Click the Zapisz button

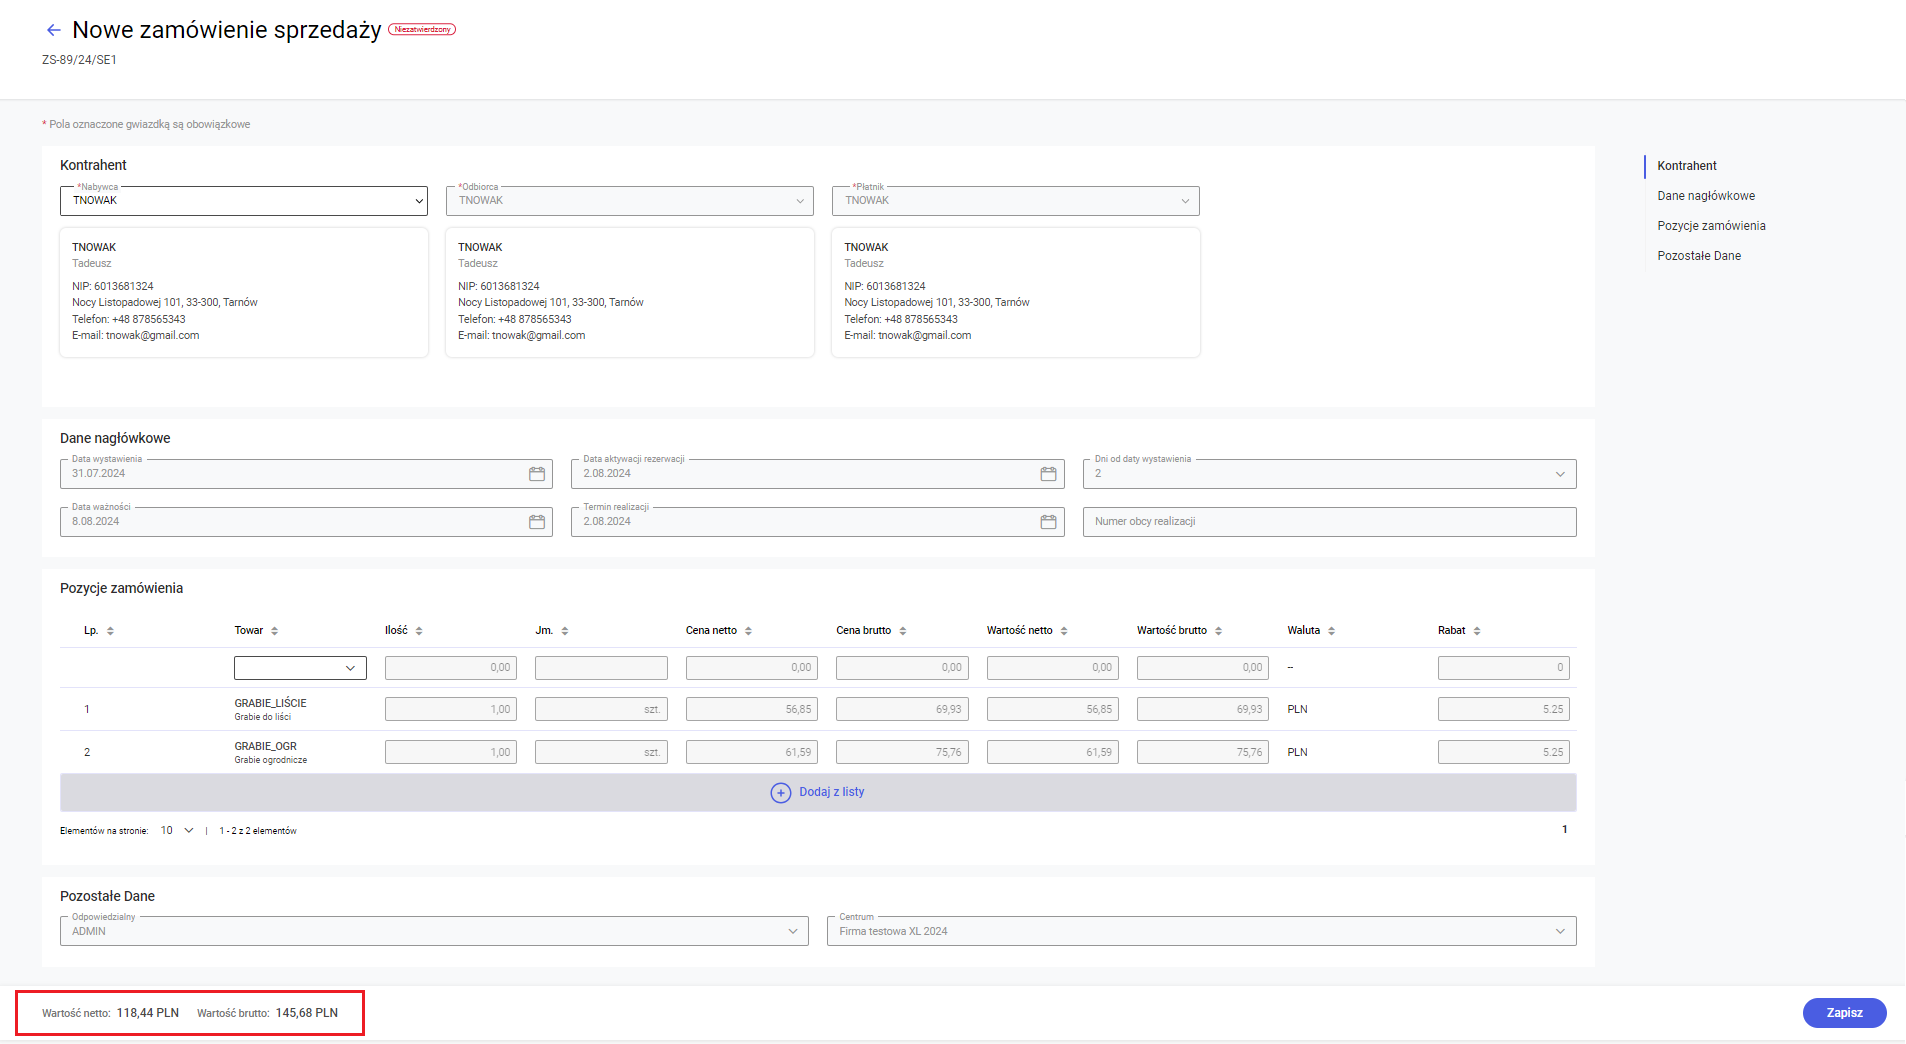[x=1844, y=1013]
